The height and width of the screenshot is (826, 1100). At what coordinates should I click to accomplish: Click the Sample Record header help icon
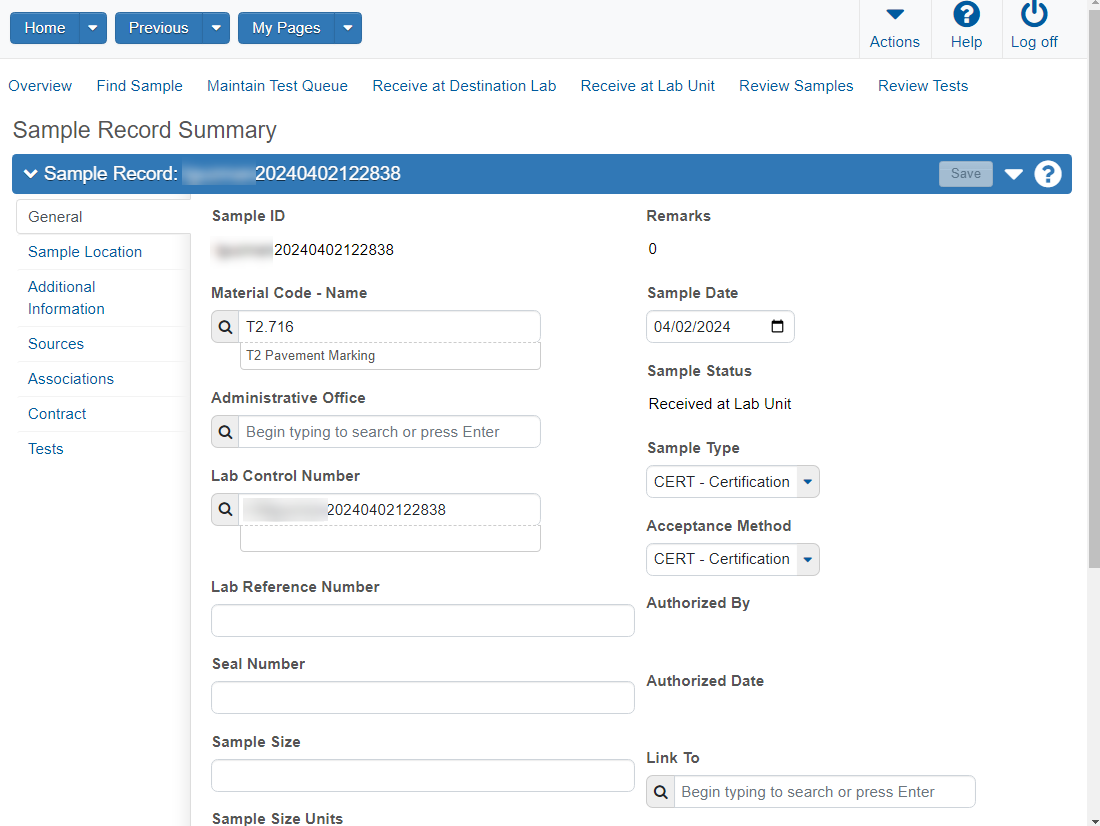point(1047,174)
